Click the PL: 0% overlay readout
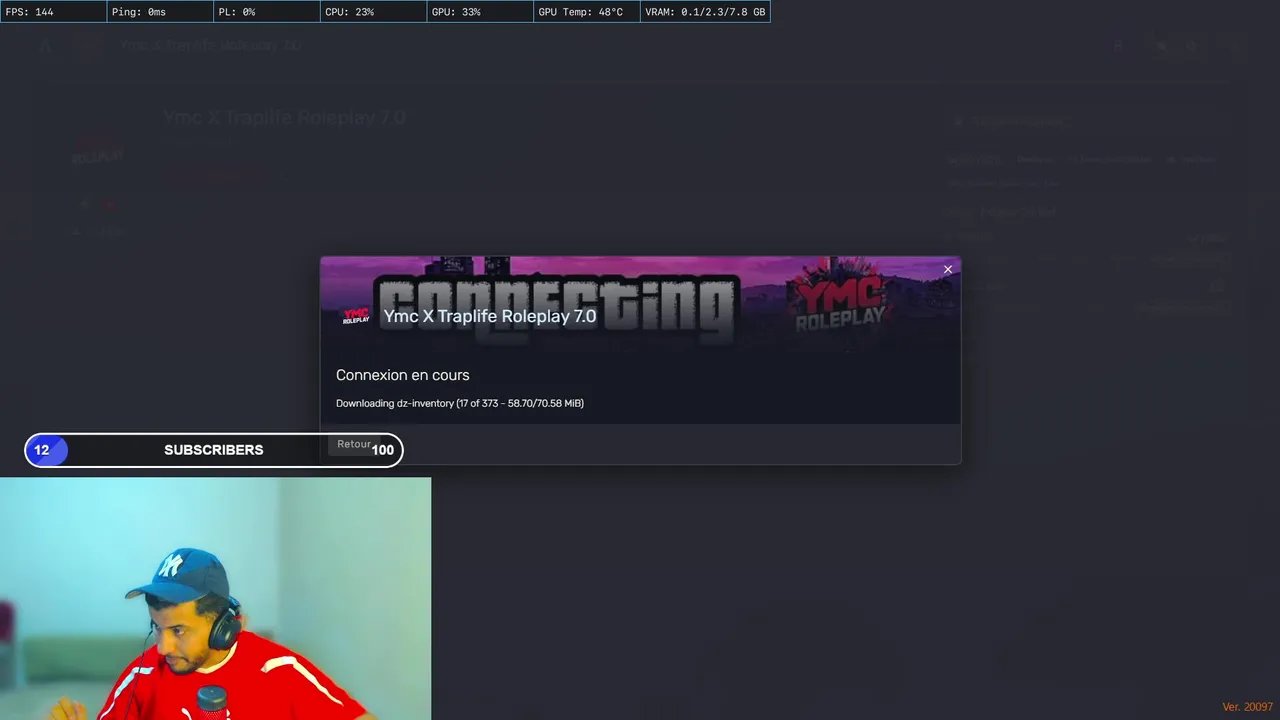This screenshot has height=720, width=1280. tap(266, 12)
